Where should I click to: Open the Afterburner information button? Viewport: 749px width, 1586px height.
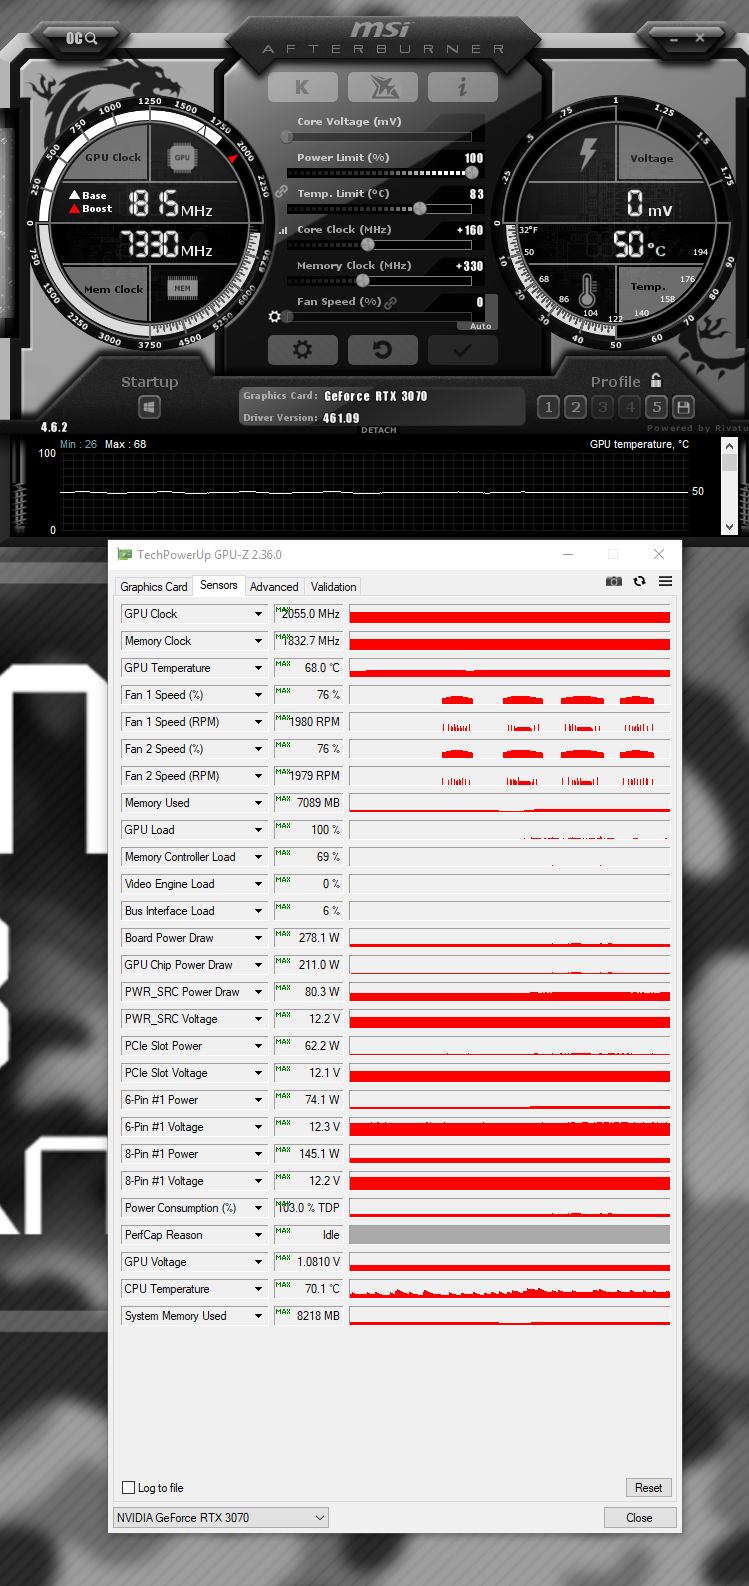[462, 87]
